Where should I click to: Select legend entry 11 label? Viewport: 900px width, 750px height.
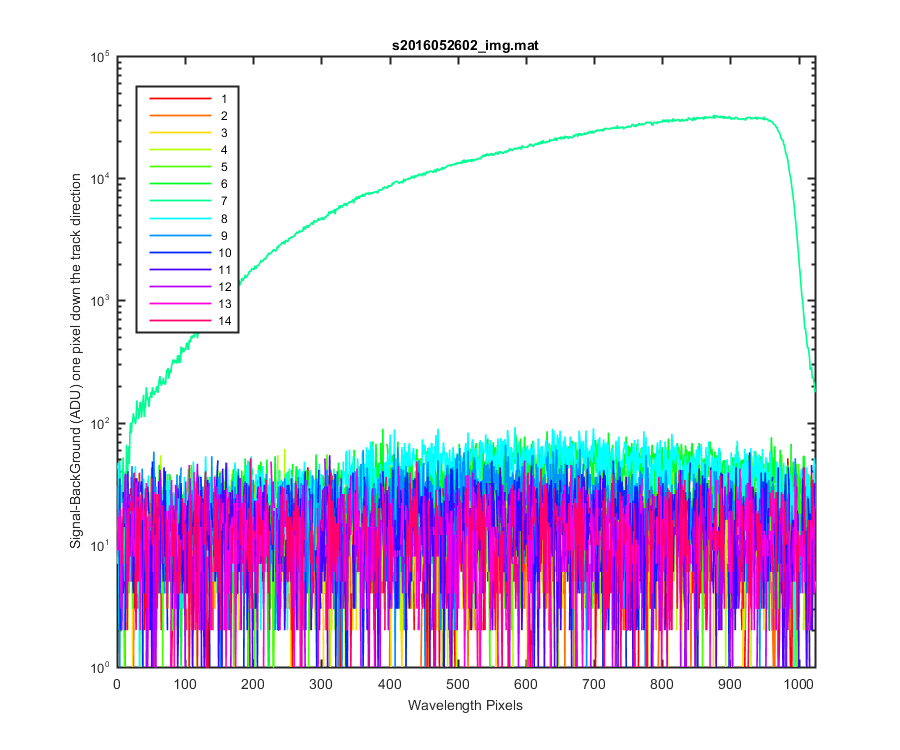click(224, 270)
